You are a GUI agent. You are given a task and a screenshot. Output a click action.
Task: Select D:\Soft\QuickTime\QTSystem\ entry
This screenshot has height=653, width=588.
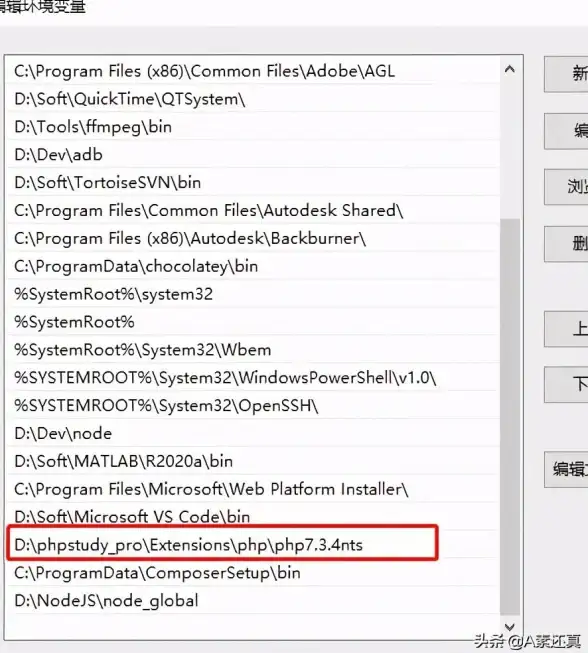point(253,99)
